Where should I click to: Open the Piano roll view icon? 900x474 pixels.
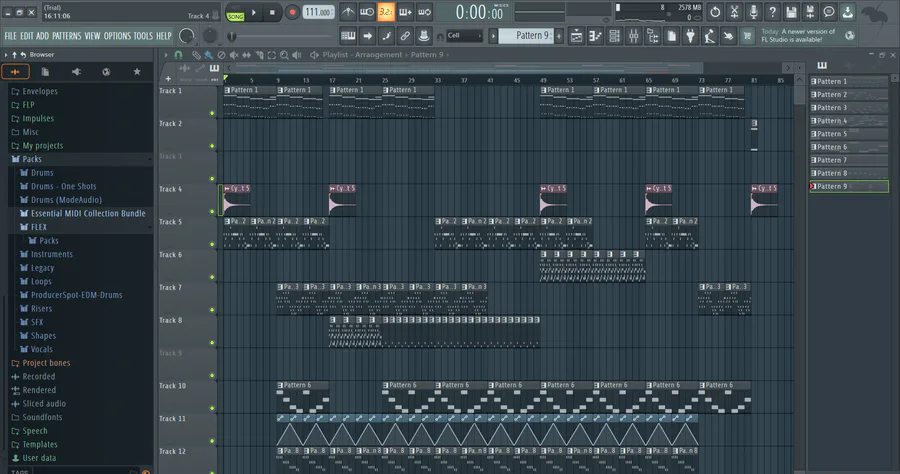(x=595, y=36)
